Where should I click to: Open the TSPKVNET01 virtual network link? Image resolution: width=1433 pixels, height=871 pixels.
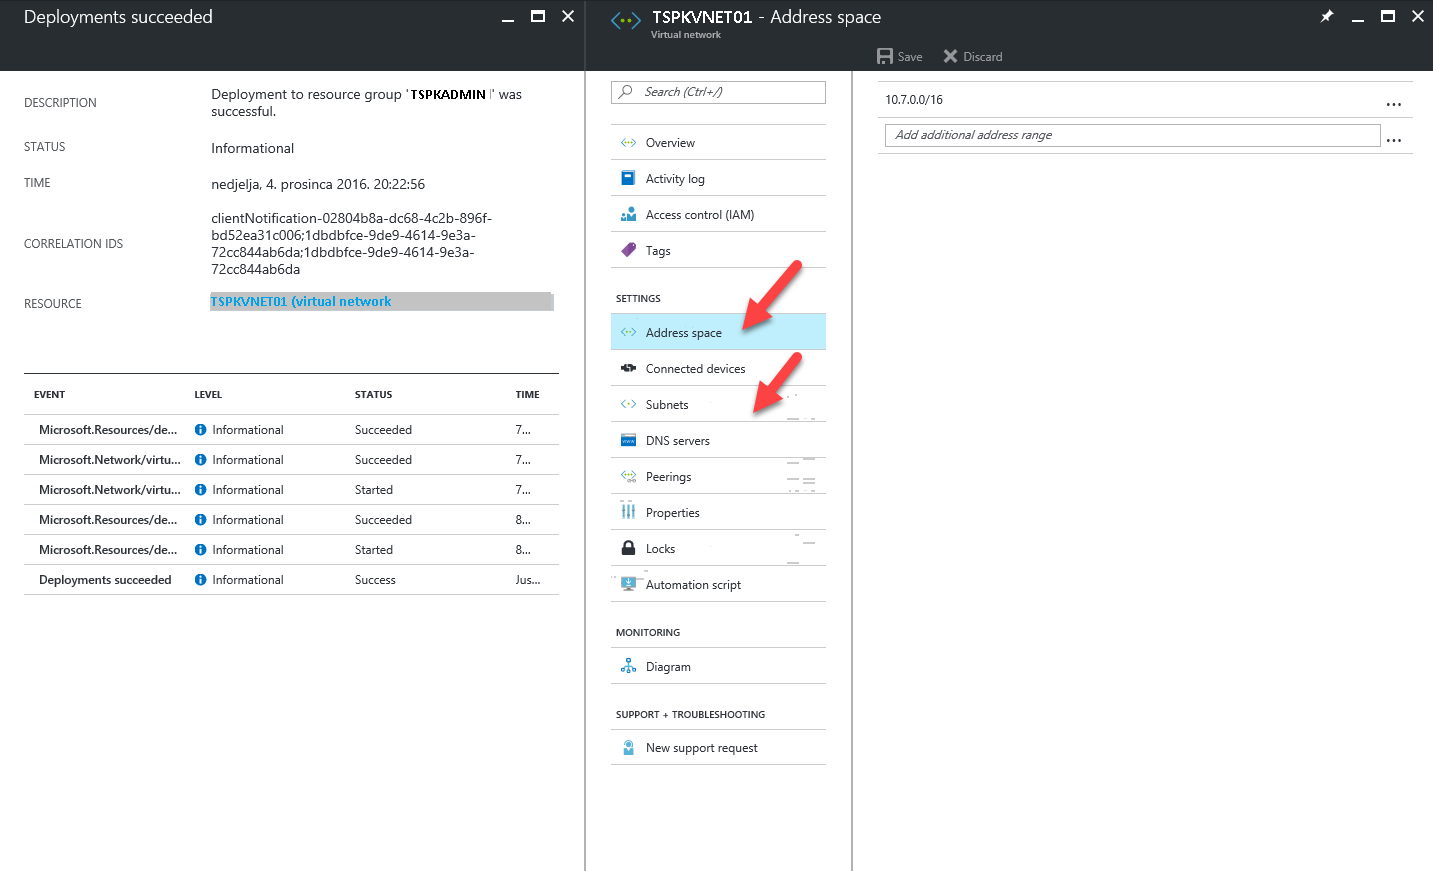pos(300,301)
